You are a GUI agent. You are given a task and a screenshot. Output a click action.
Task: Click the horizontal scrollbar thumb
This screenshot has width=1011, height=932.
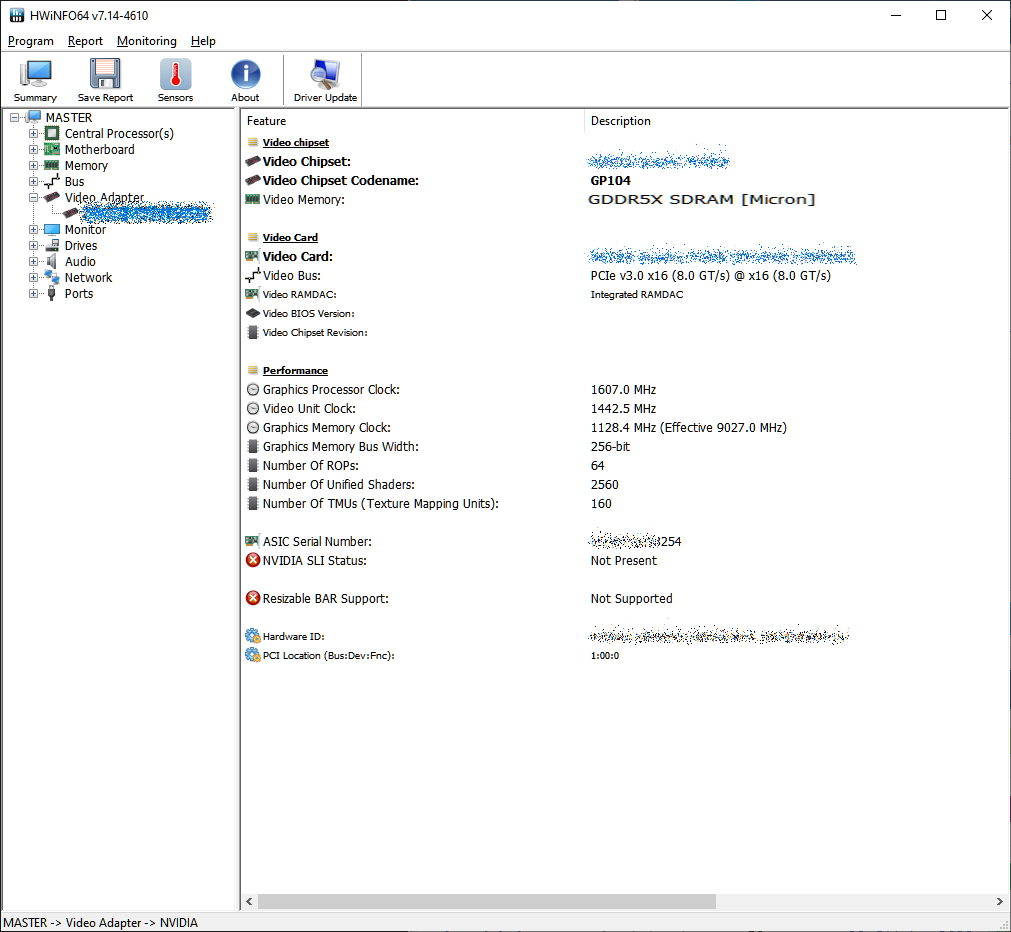point(487,901)
